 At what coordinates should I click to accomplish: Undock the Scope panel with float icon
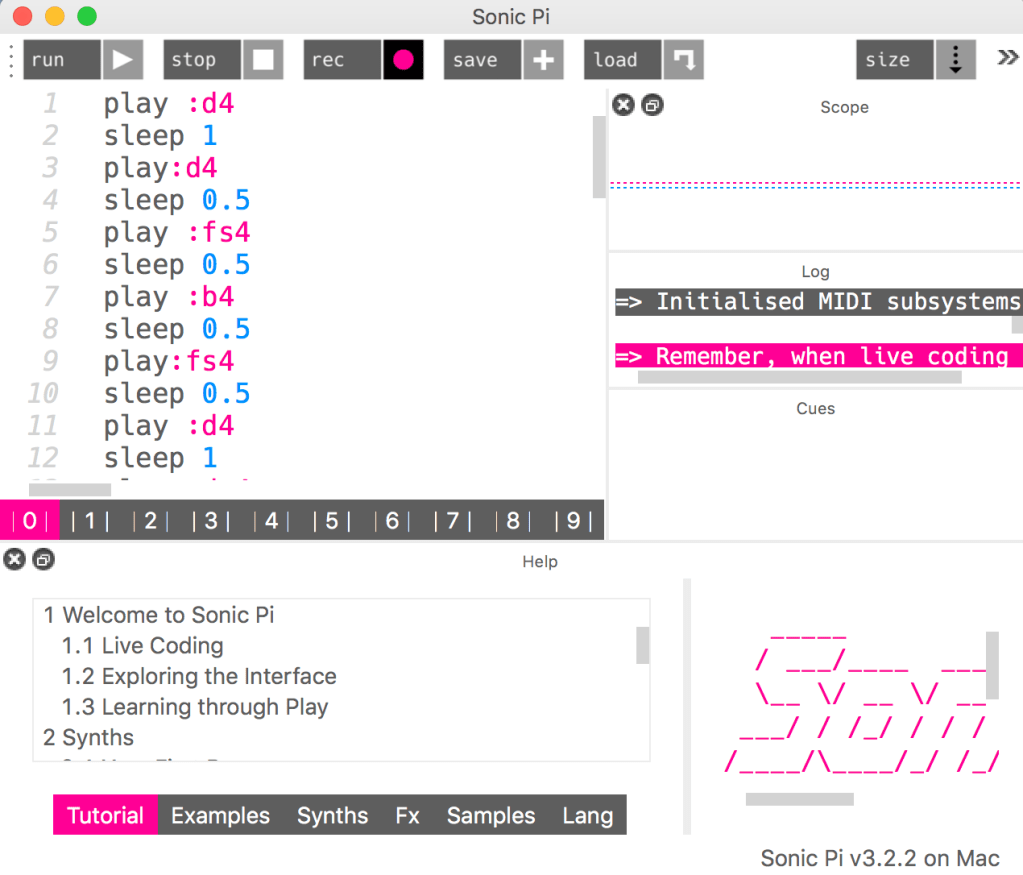tap(652, 105)
